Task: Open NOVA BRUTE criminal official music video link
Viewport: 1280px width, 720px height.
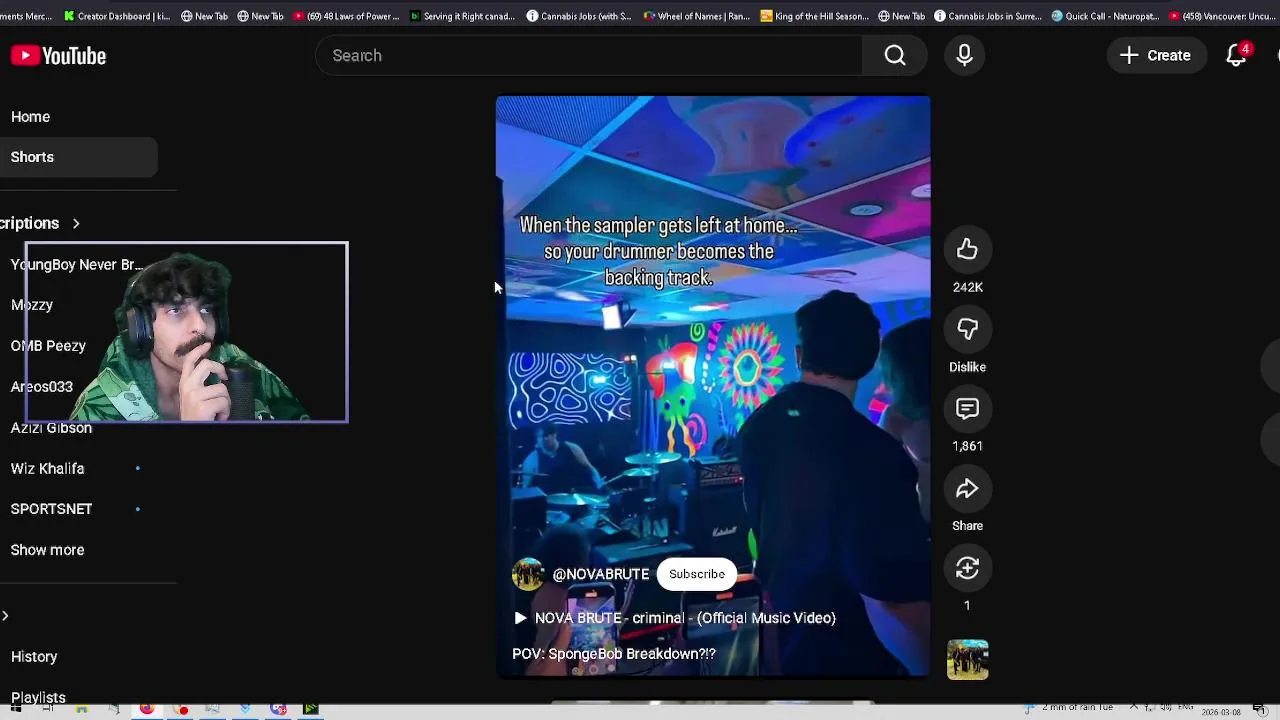Action: (x=675, y=618)
